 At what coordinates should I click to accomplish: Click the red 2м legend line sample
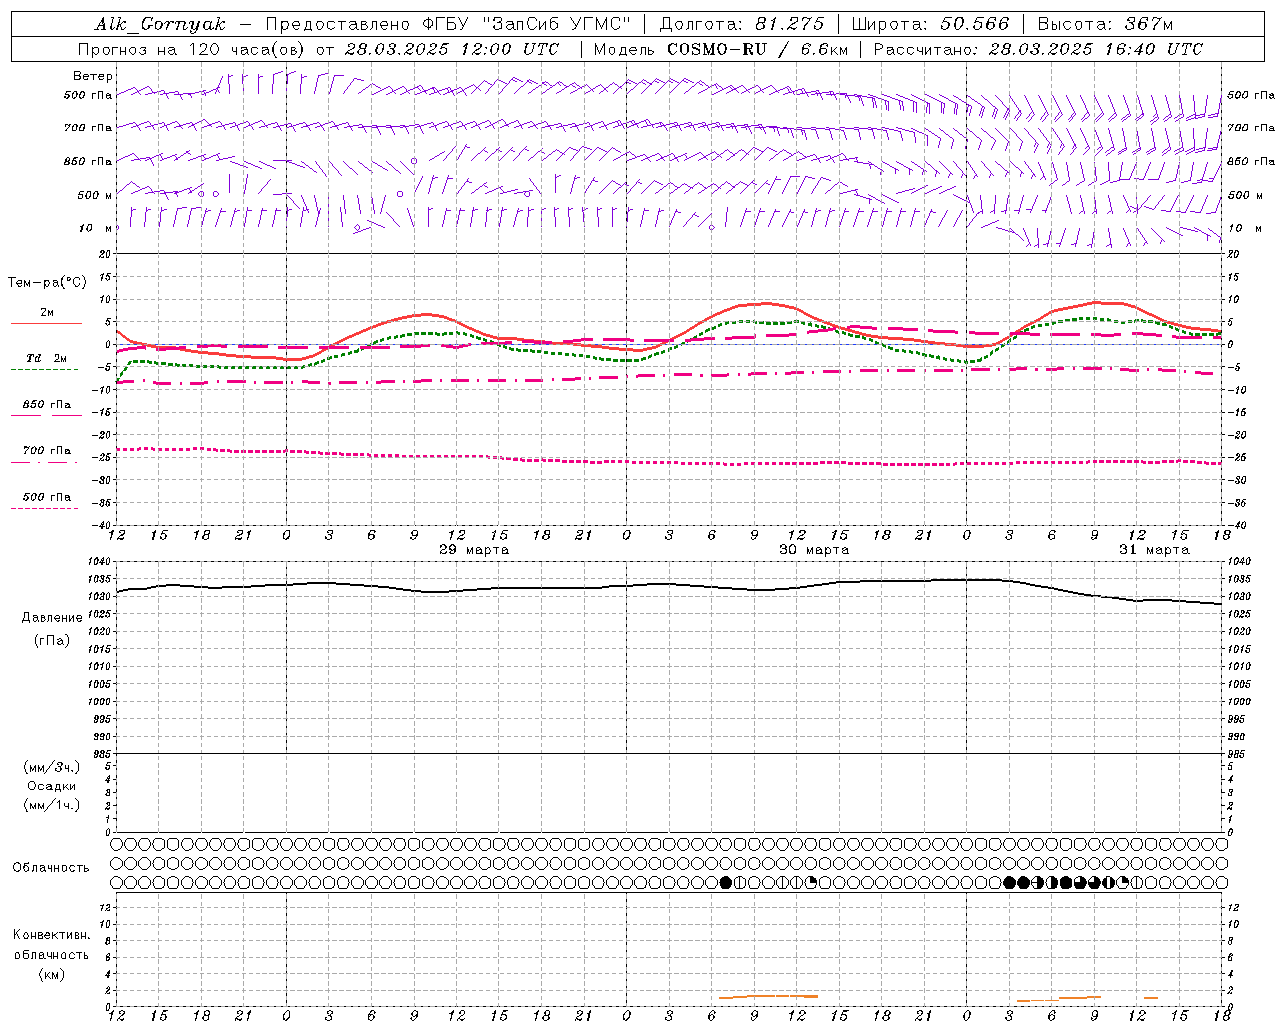pos(46,323)
